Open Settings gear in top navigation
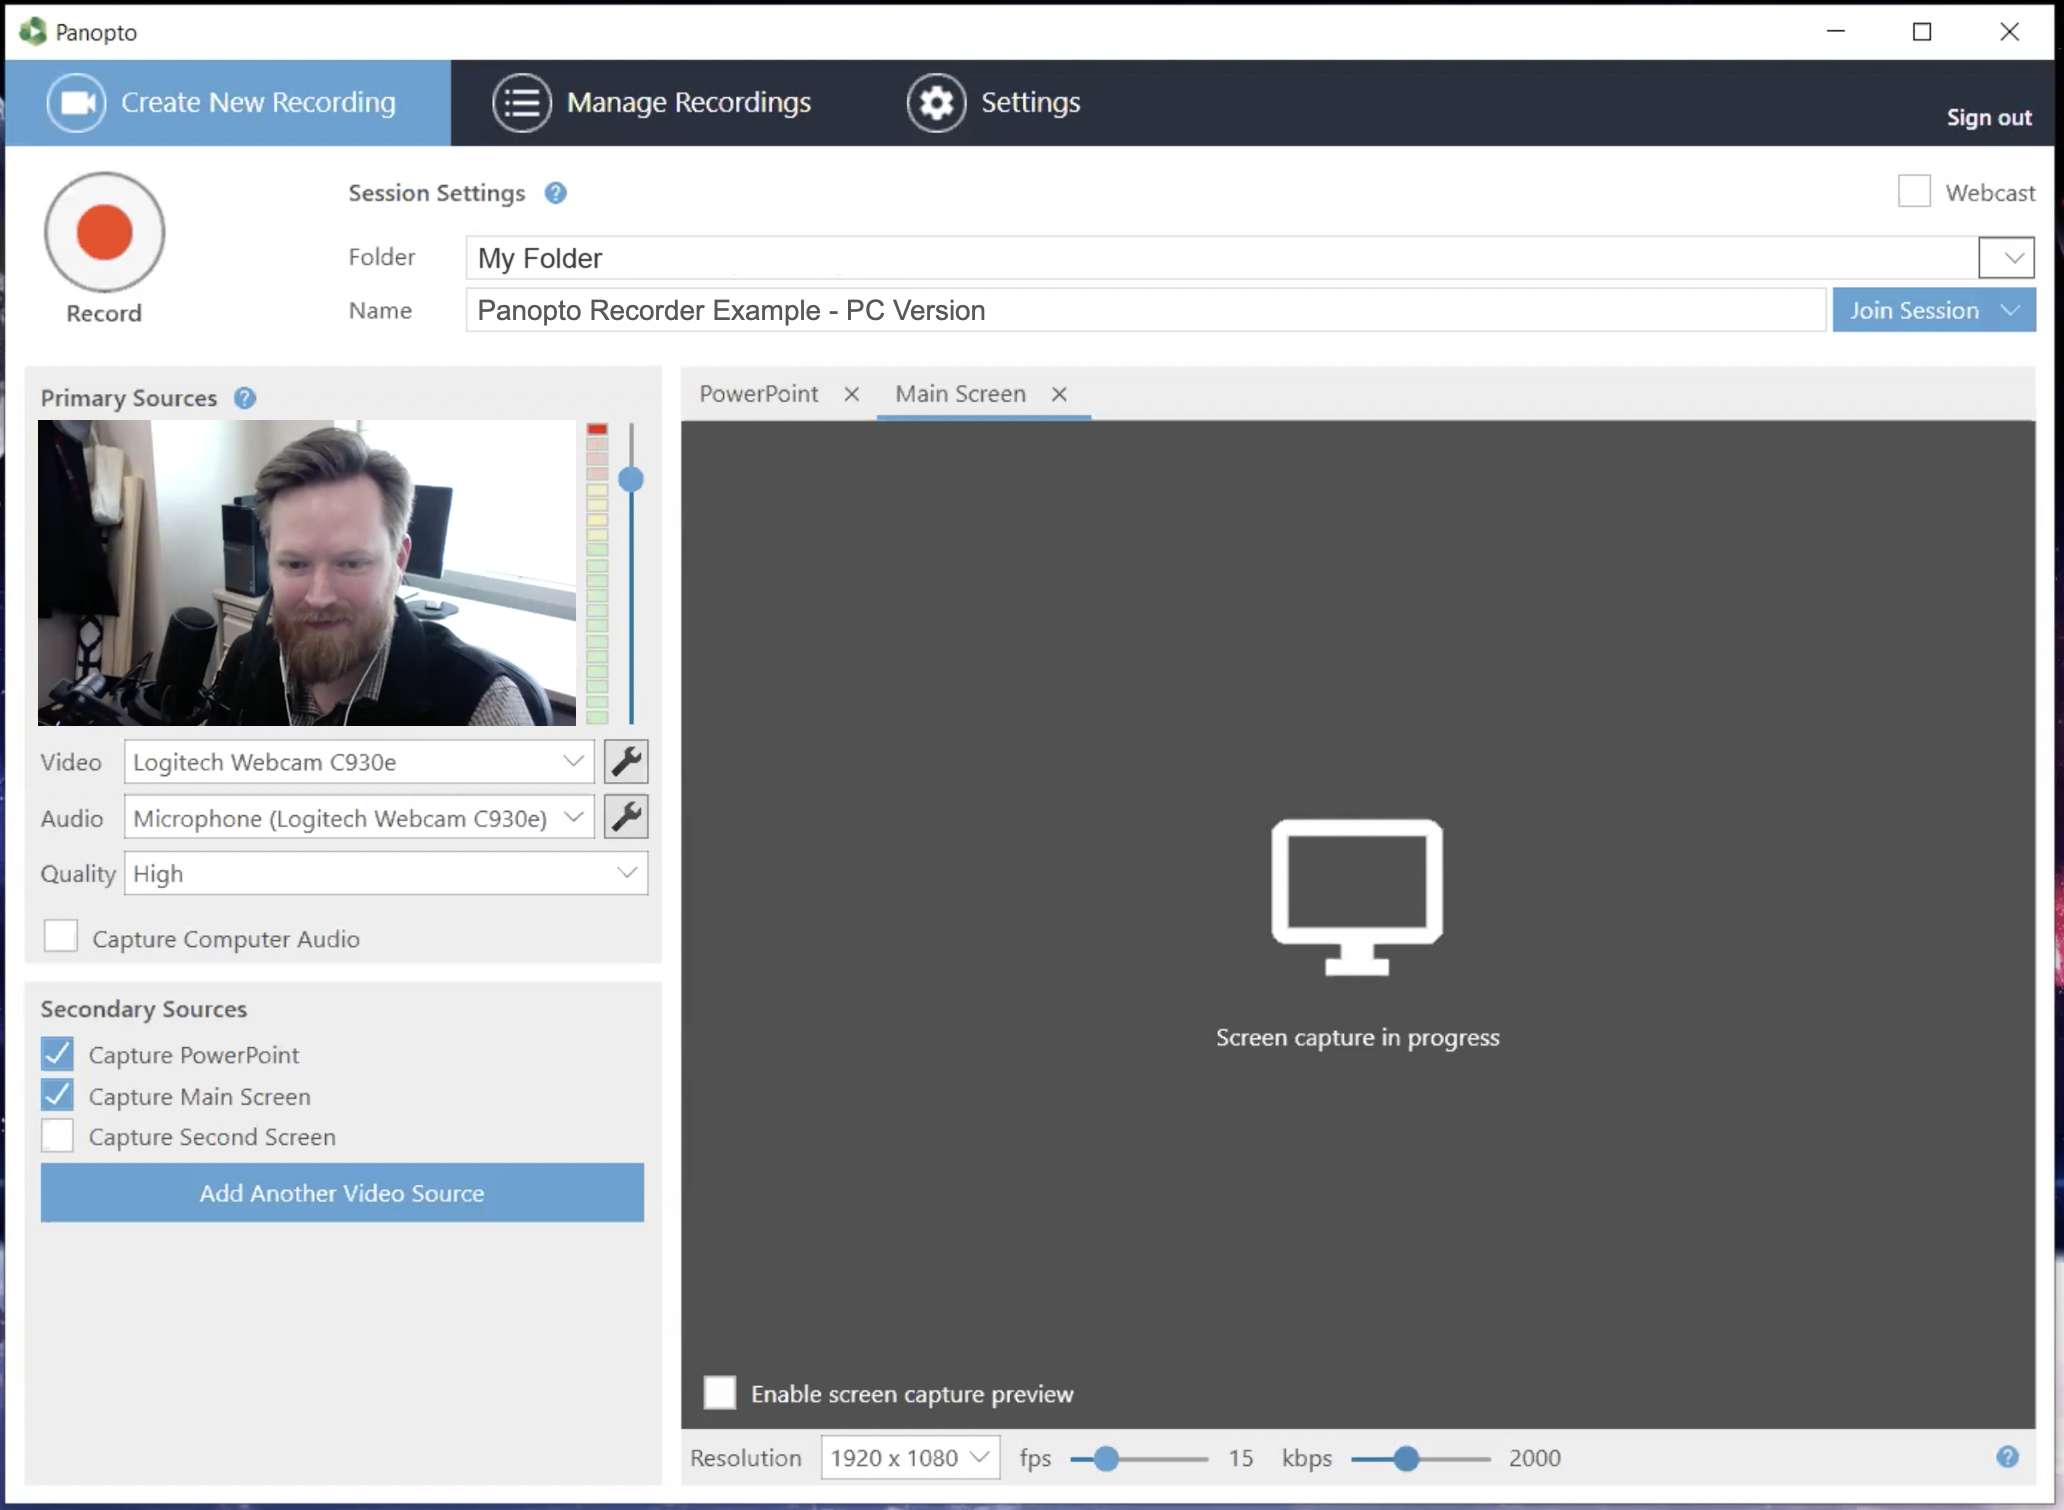 [936, 102]
